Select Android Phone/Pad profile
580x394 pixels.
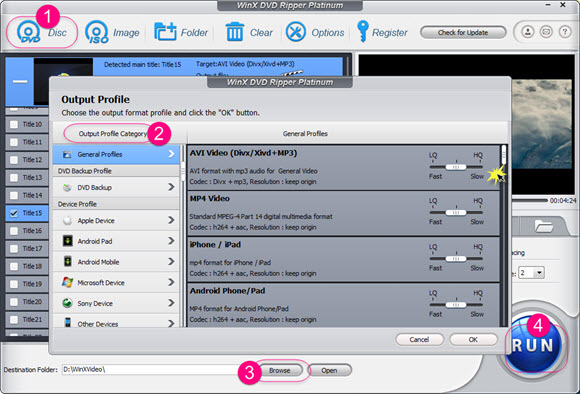point(343,305)
